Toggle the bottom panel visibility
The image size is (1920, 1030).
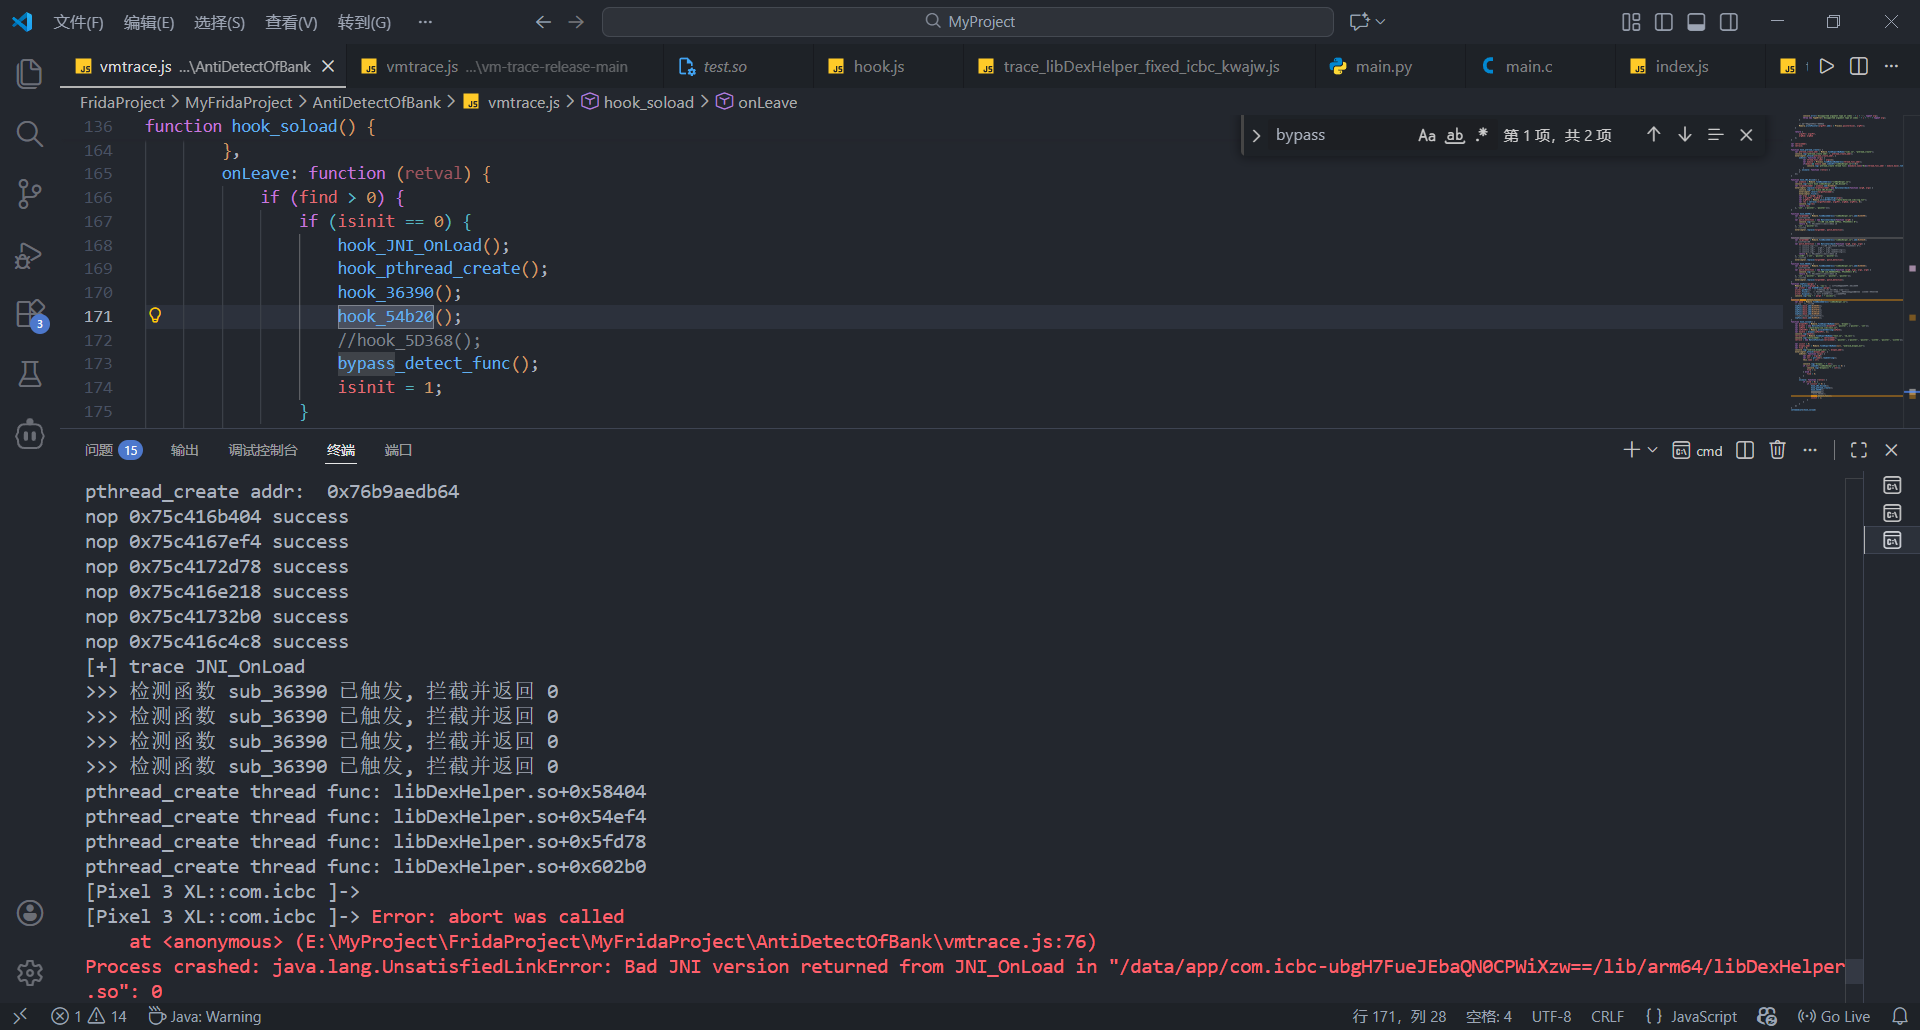click(1696, 22)
